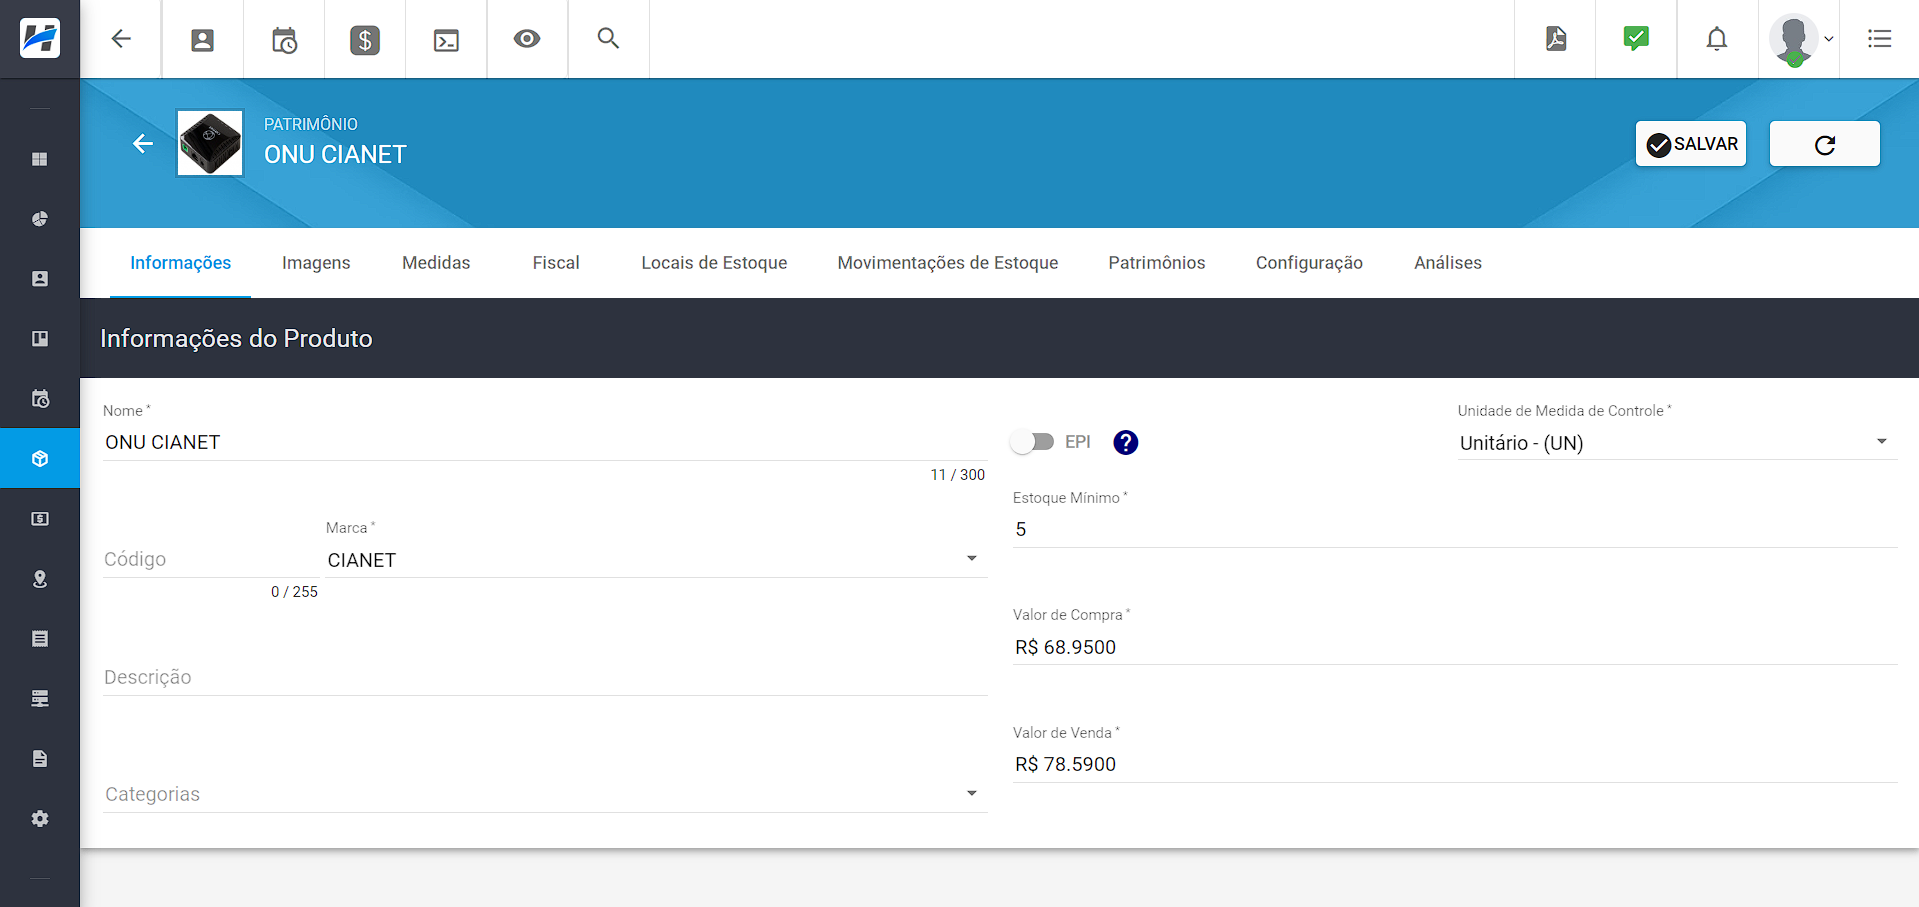Screen dimensions: 1919x907
Task: Switch to the Fiscal tab
Action: [556, 263]
